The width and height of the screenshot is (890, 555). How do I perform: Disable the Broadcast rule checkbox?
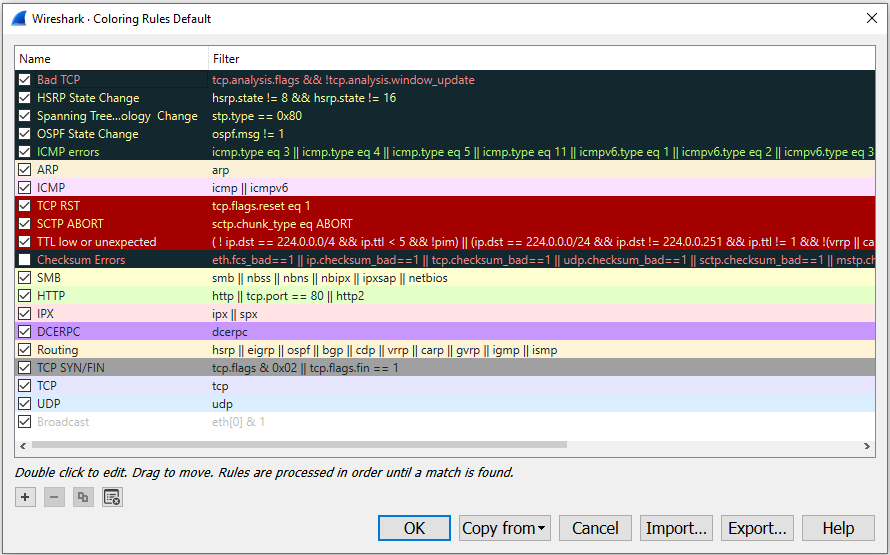click(25, 422)
